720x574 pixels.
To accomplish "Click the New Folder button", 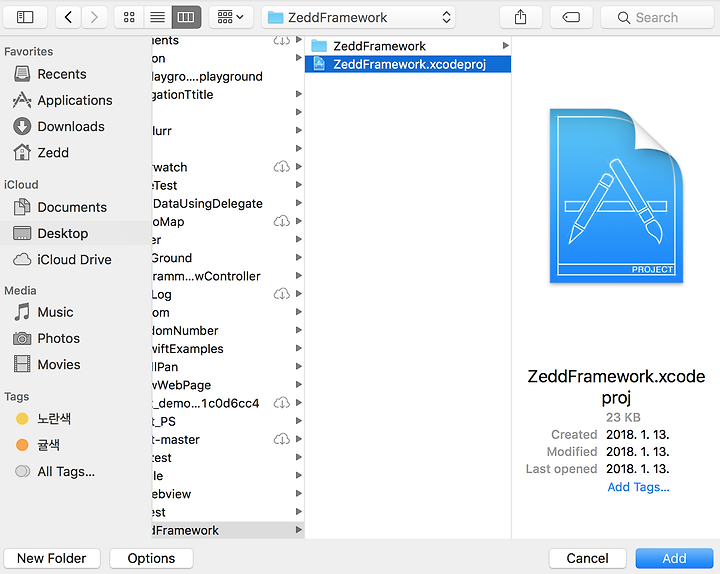I will (52, 558).
